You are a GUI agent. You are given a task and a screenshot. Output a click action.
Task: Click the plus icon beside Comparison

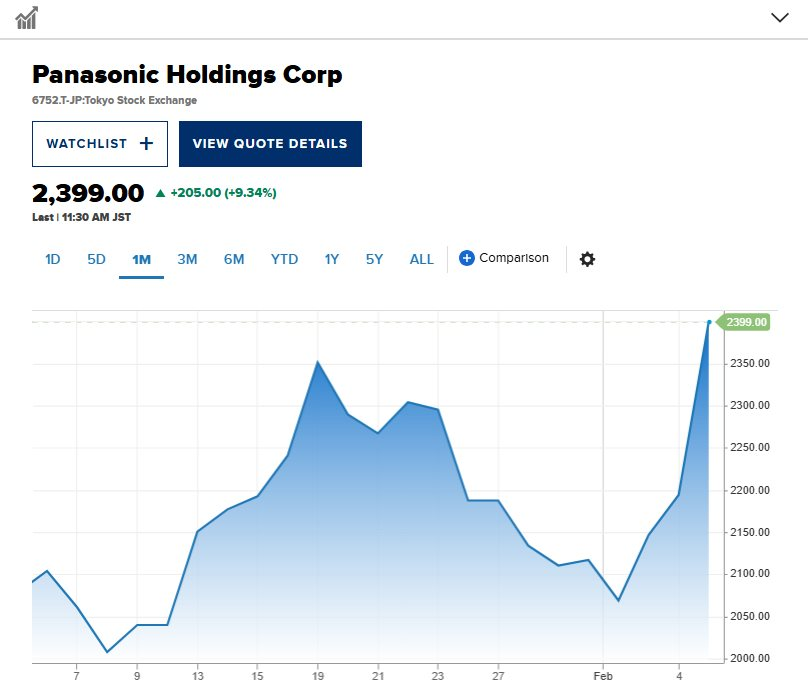tap(466, 258)
